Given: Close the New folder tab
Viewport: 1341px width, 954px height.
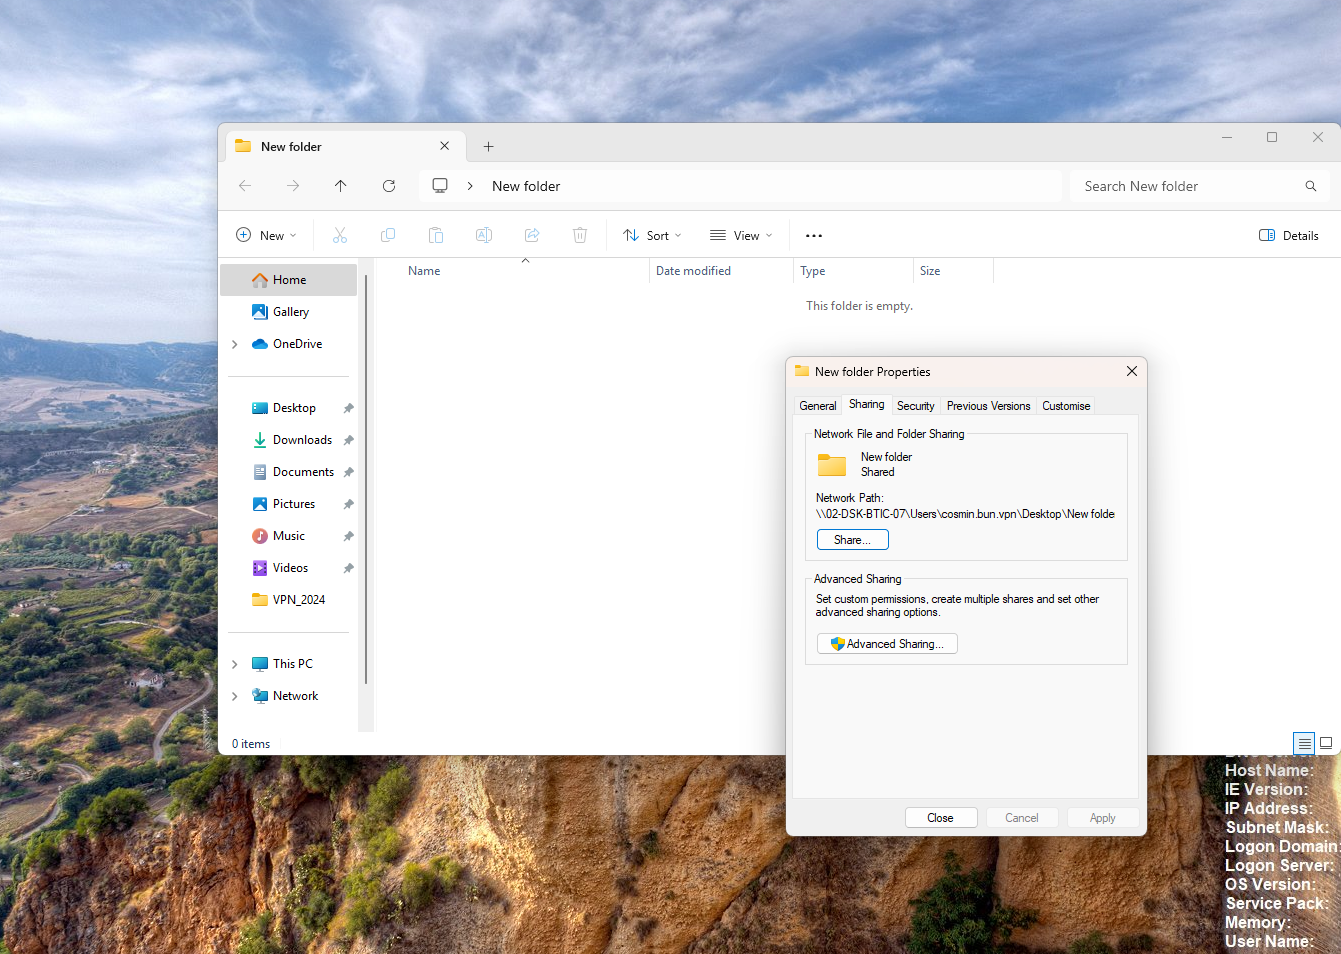Looking at the screenshot, I should click(445, 146).
